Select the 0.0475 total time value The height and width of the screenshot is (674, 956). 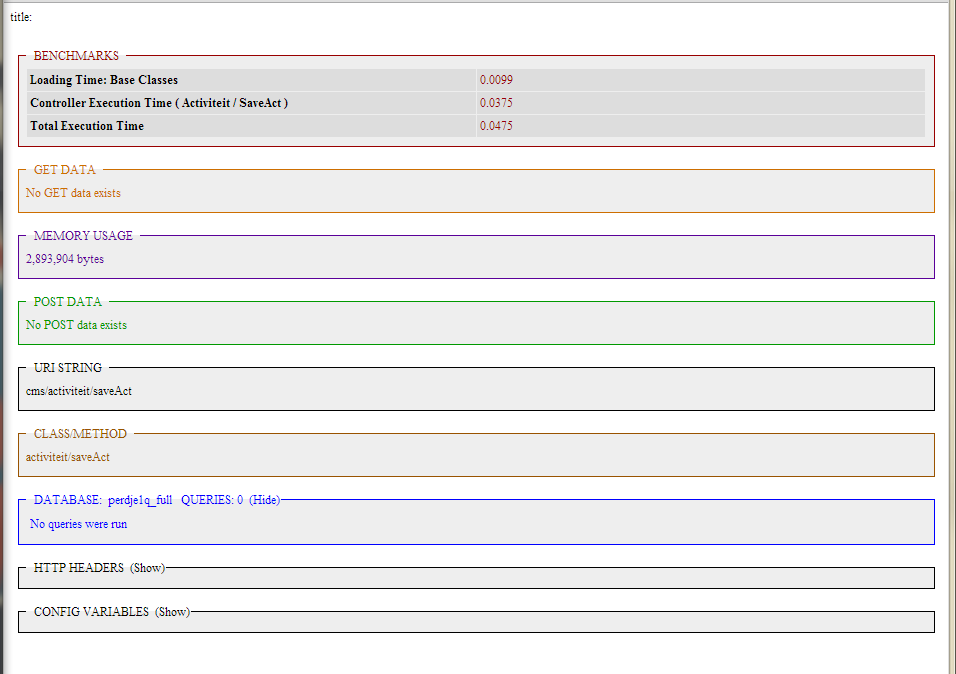[x=496, y=126]
